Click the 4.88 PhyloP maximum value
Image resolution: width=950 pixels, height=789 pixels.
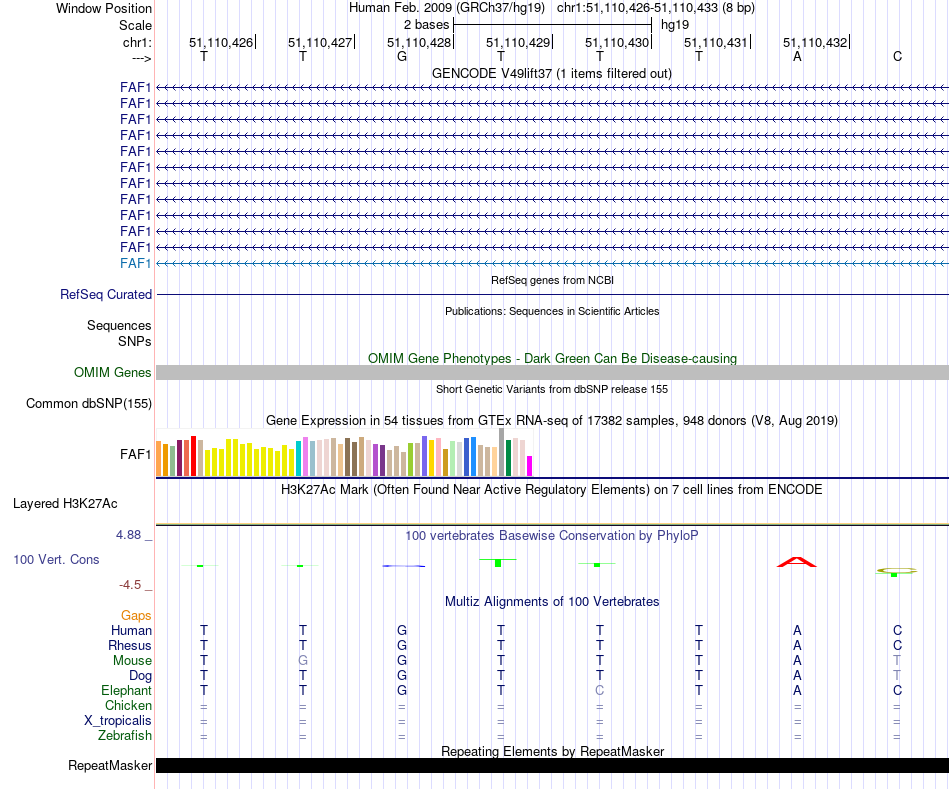coord(128,535)
